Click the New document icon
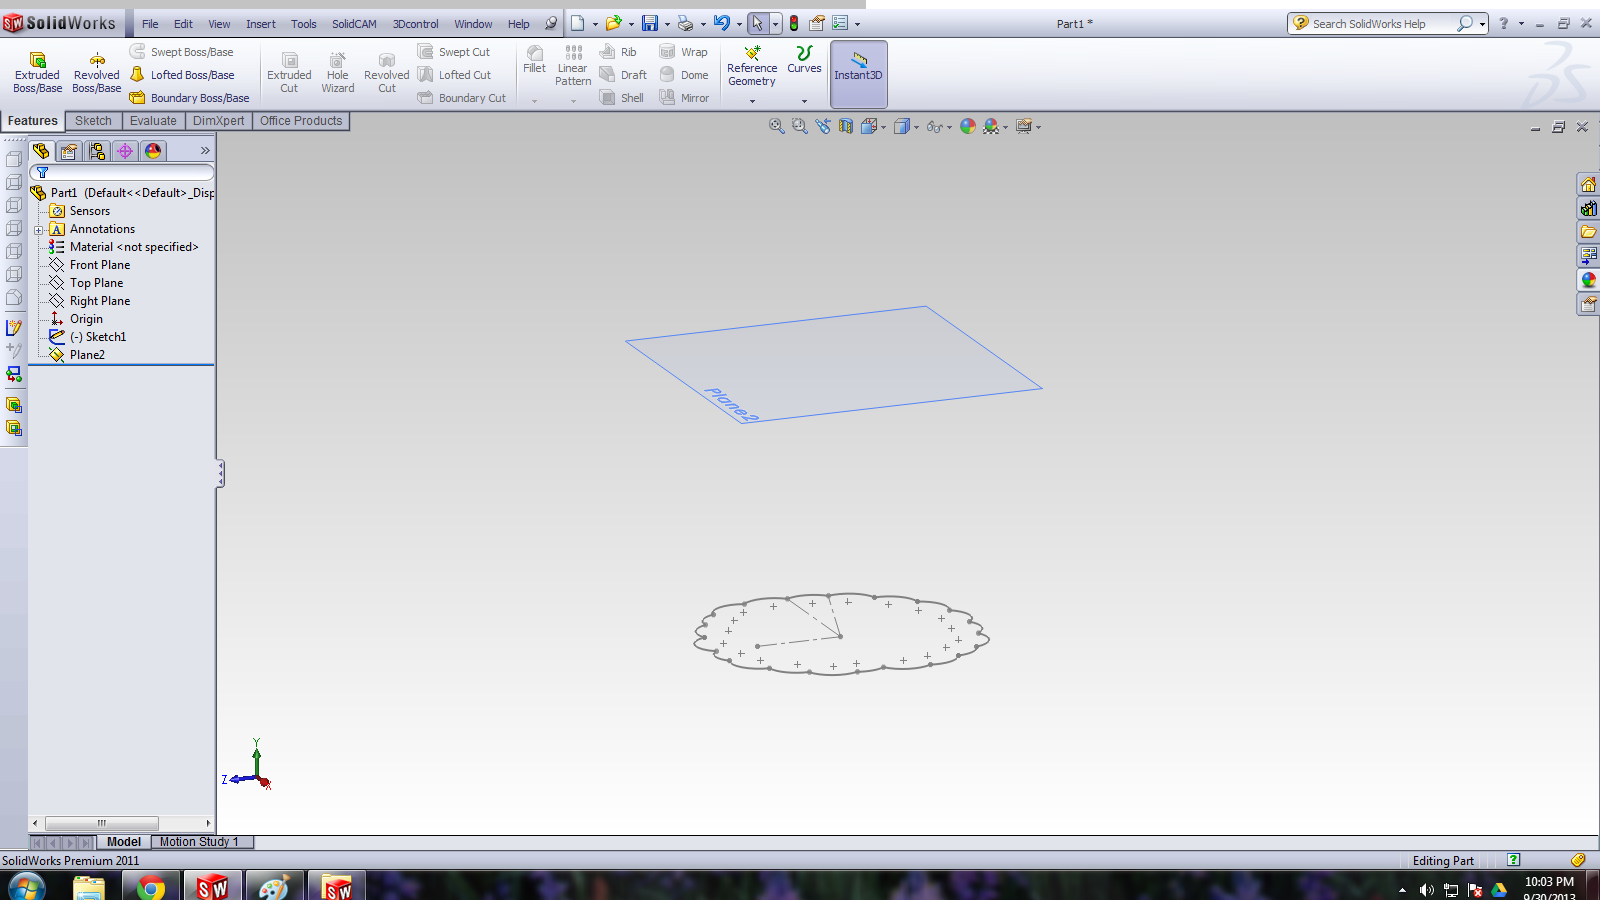Image resolution: width=1600 pixels, height=900 pixels. pyautogui.click(x=577, y=23)
